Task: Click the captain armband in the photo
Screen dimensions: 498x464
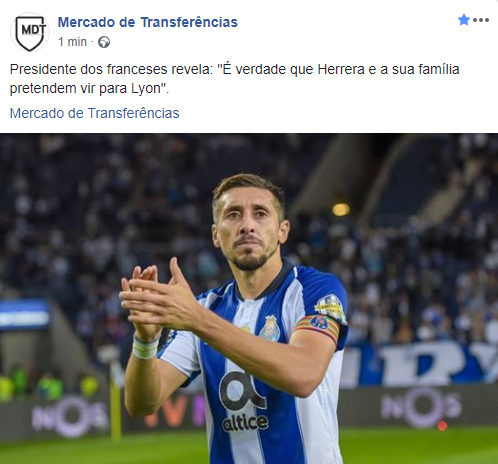Action: [x=319, y=328]
